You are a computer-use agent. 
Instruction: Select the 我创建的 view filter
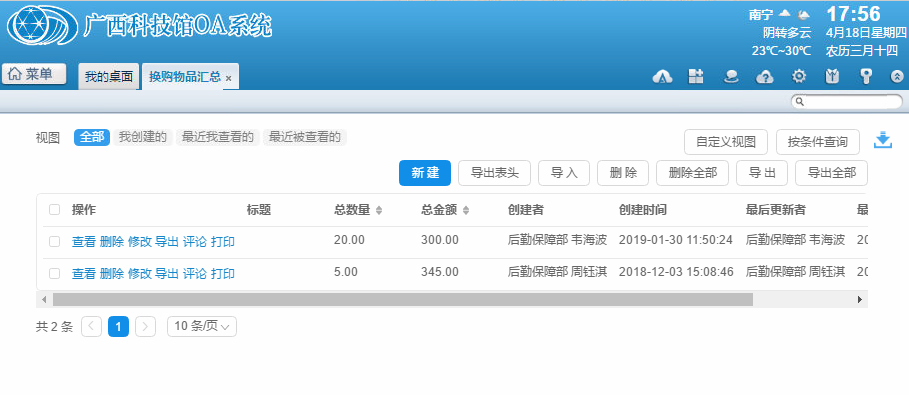pyautogui.click(x=143, y=137)
